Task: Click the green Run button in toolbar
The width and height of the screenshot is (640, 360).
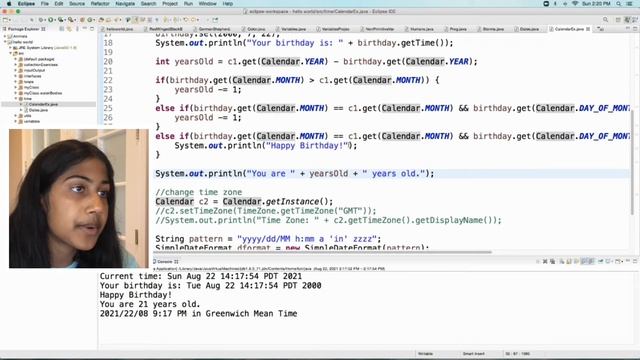Action: pos(51,20)
